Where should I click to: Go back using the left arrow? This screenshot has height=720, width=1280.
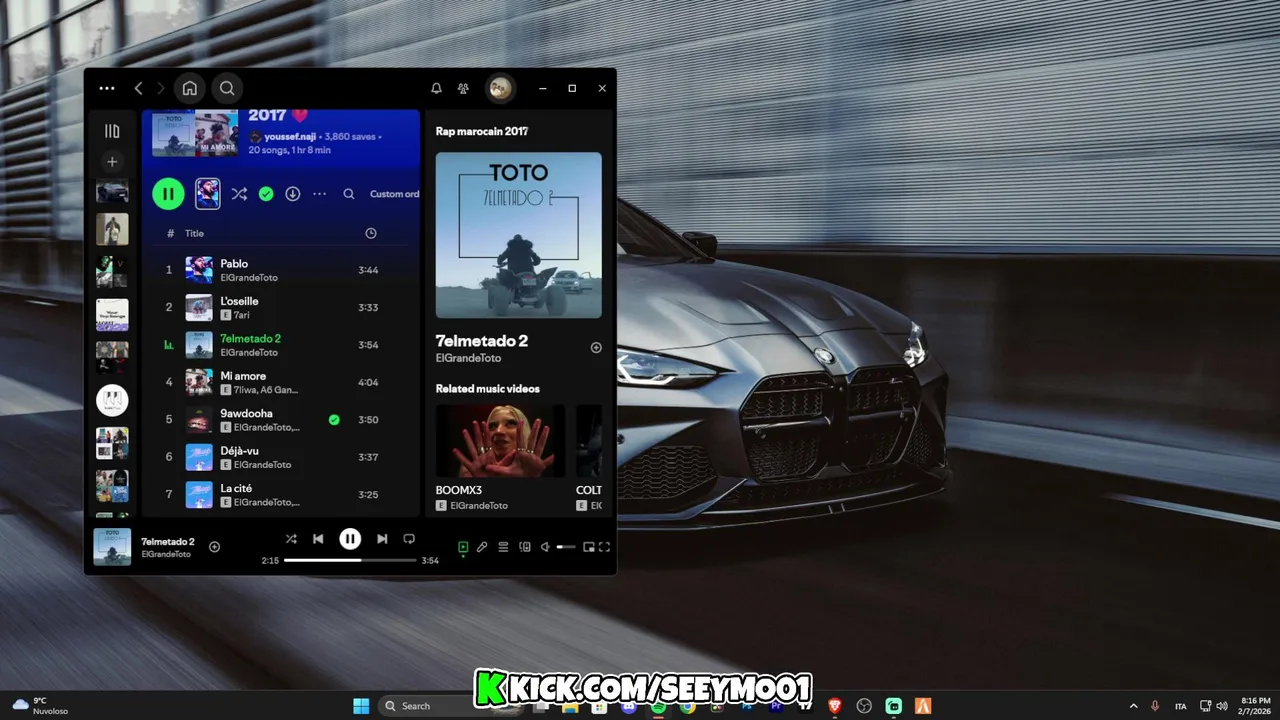point(138,88)
